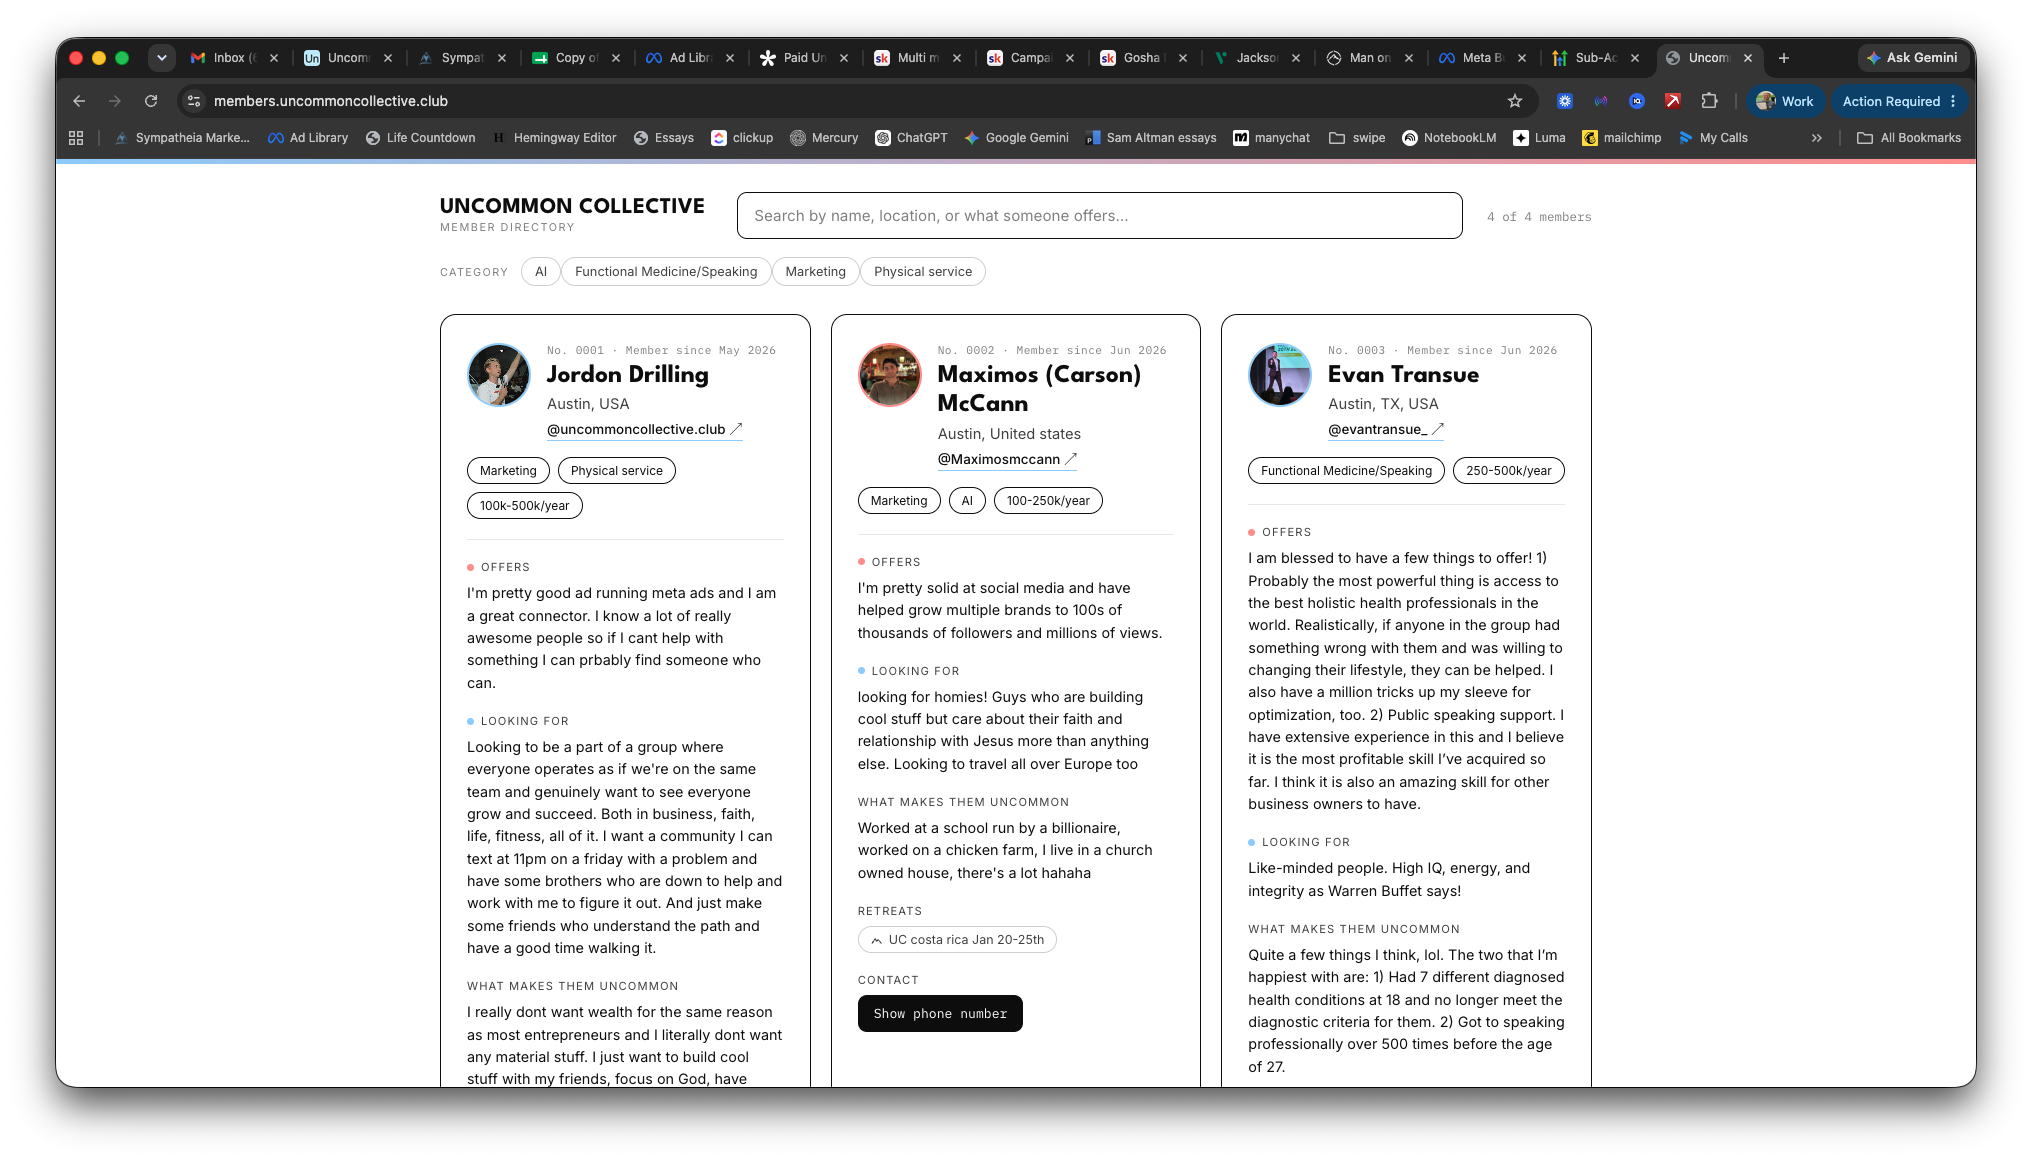Open the mailchimp bookmark
The width and height of the screenshot is (2032, 1161).
coord(1621,138)
